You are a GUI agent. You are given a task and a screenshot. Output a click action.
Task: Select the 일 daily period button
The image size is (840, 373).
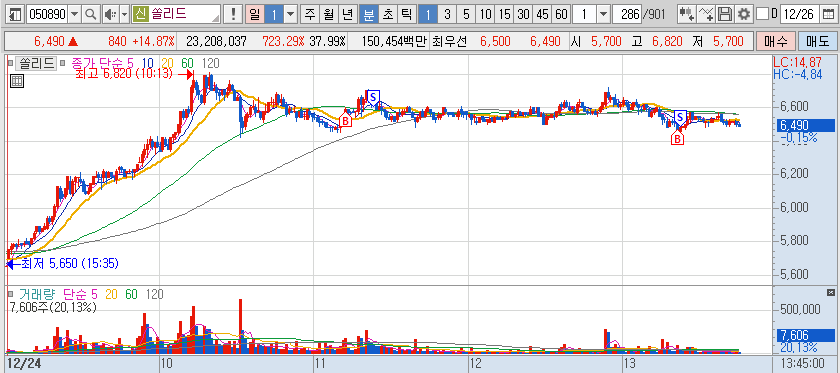254,14
